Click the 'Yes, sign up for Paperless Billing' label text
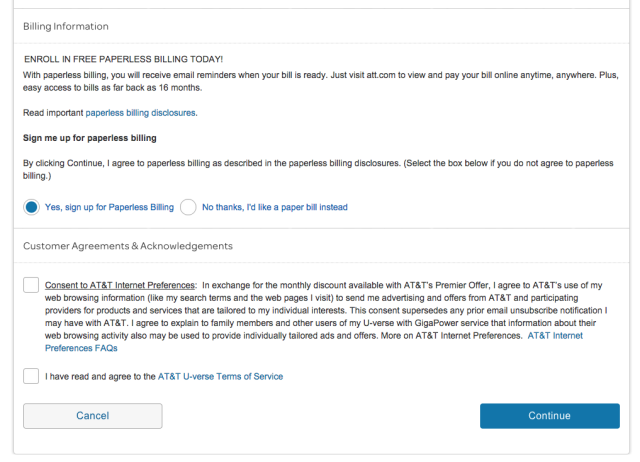The image size is (640, 462). click(109, 207)
